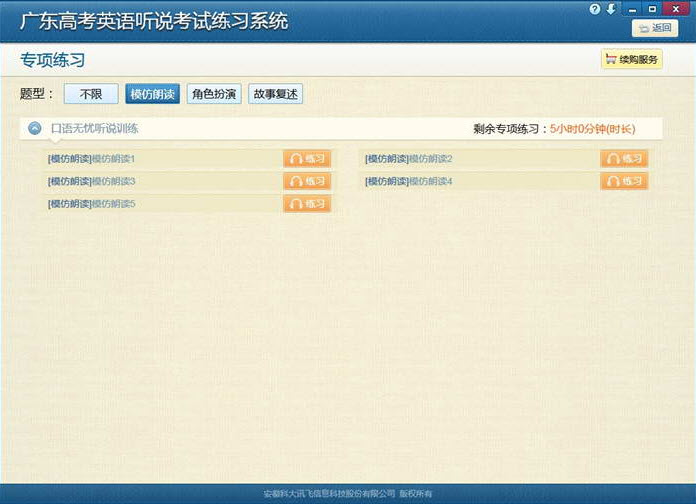Start practice for 模仿朗读2
This screenshot has width=696, height=504.
(x=624, y=159)
